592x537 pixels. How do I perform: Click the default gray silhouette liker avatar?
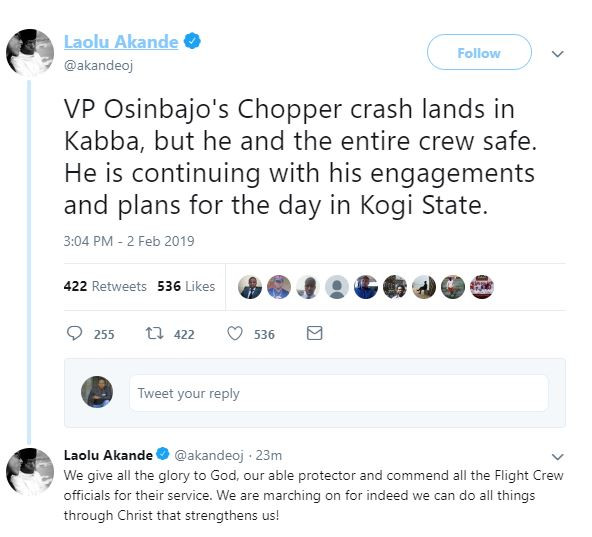(337, 287)
